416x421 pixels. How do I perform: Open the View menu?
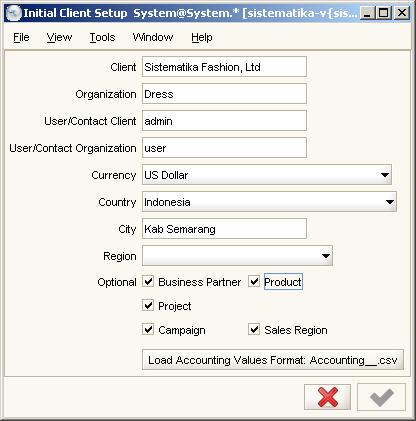pyautogui.click(x=59, y=37)
